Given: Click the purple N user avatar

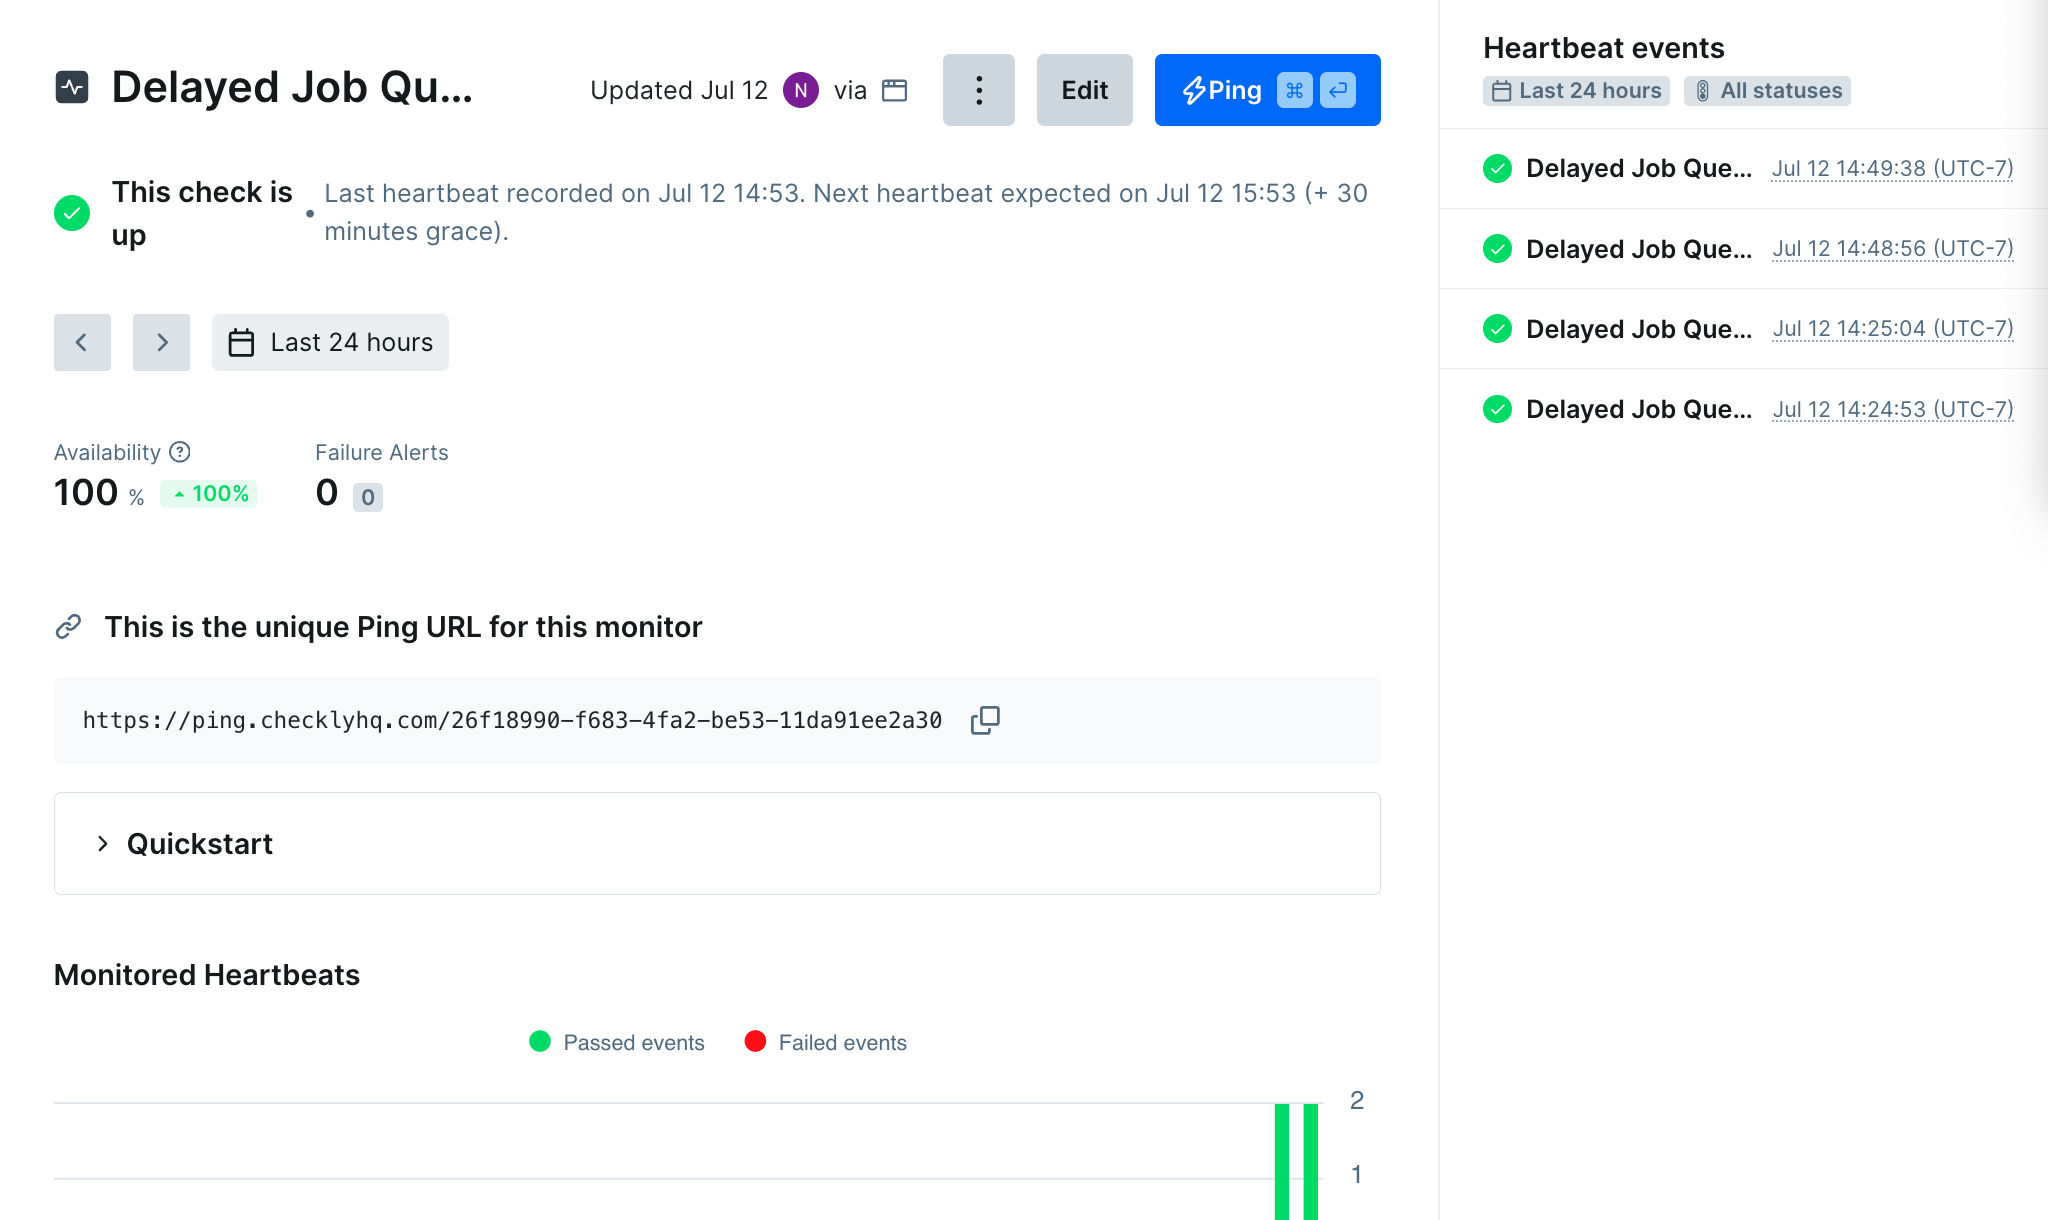Looking at the screenshot, I should (799, 90).
